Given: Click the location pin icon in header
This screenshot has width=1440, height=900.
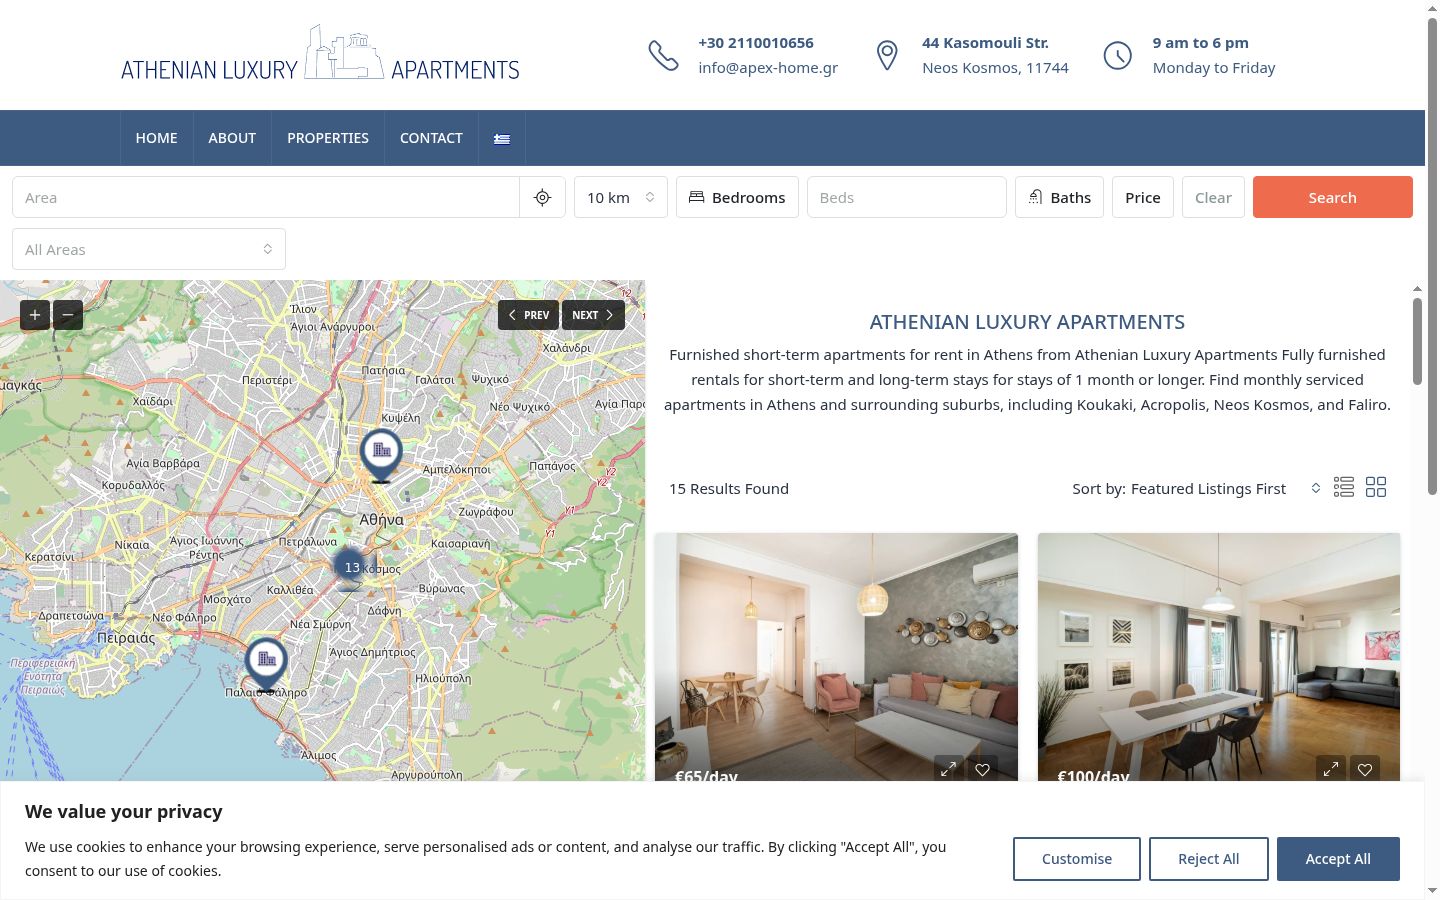Looking at the screenshot, I should (x=887, y=55).
